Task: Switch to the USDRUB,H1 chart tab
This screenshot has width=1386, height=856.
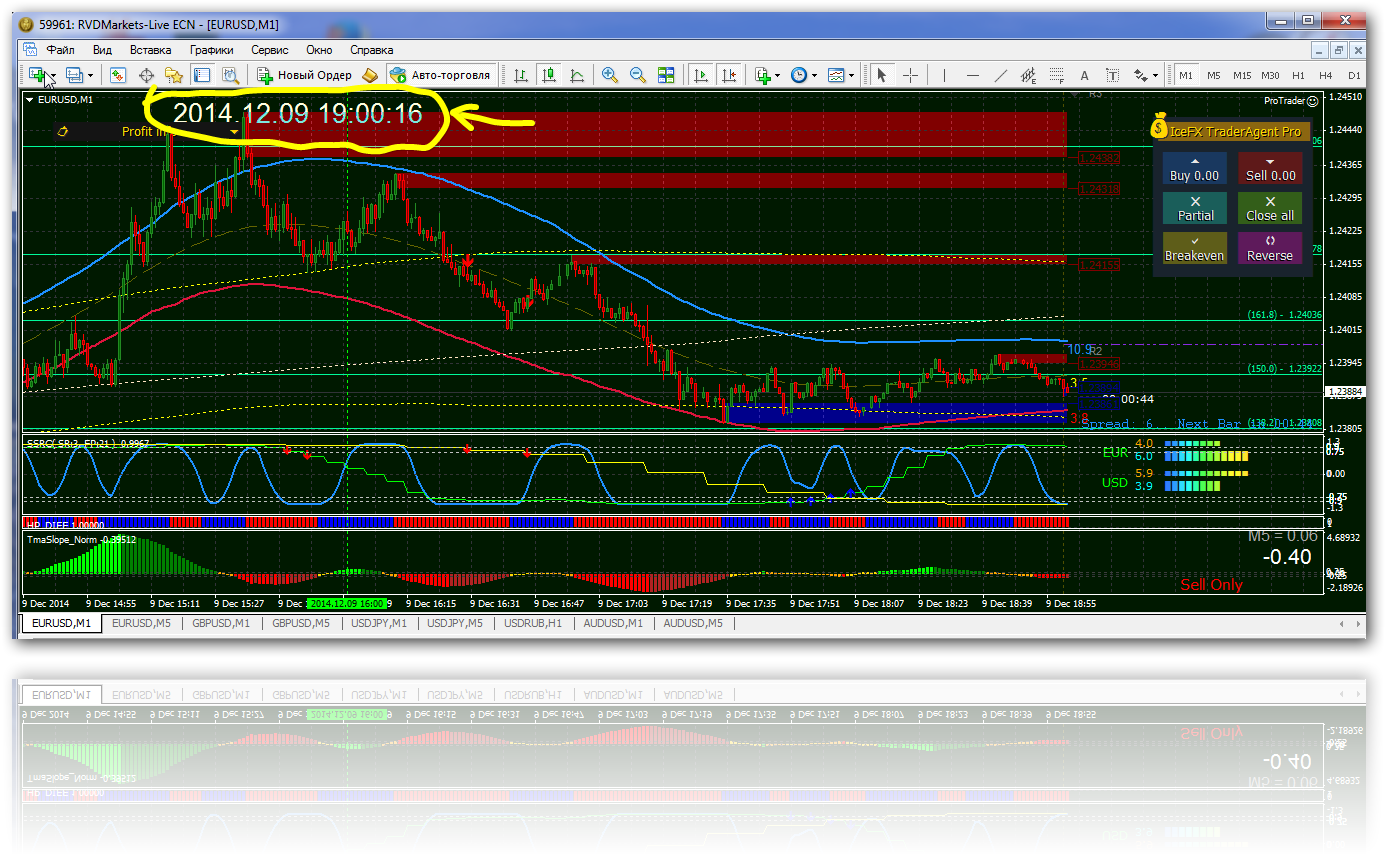Action: pyautogui.click(x=533, y=623)
